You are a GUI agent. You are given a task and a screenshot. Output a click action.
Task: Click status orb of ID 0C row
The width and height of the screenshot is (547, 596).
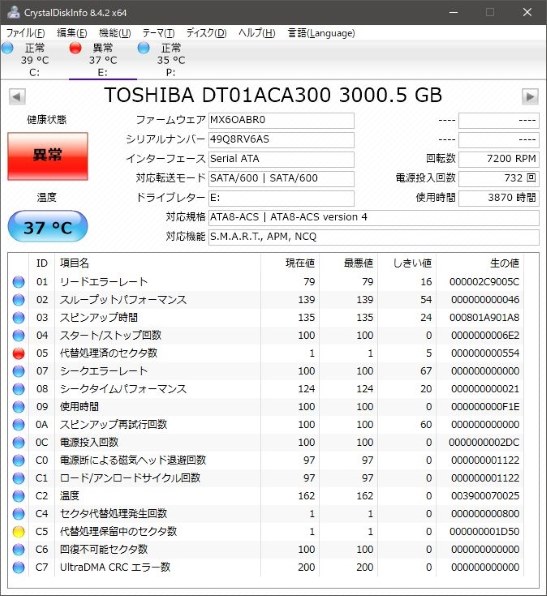(x=19, y=443)
